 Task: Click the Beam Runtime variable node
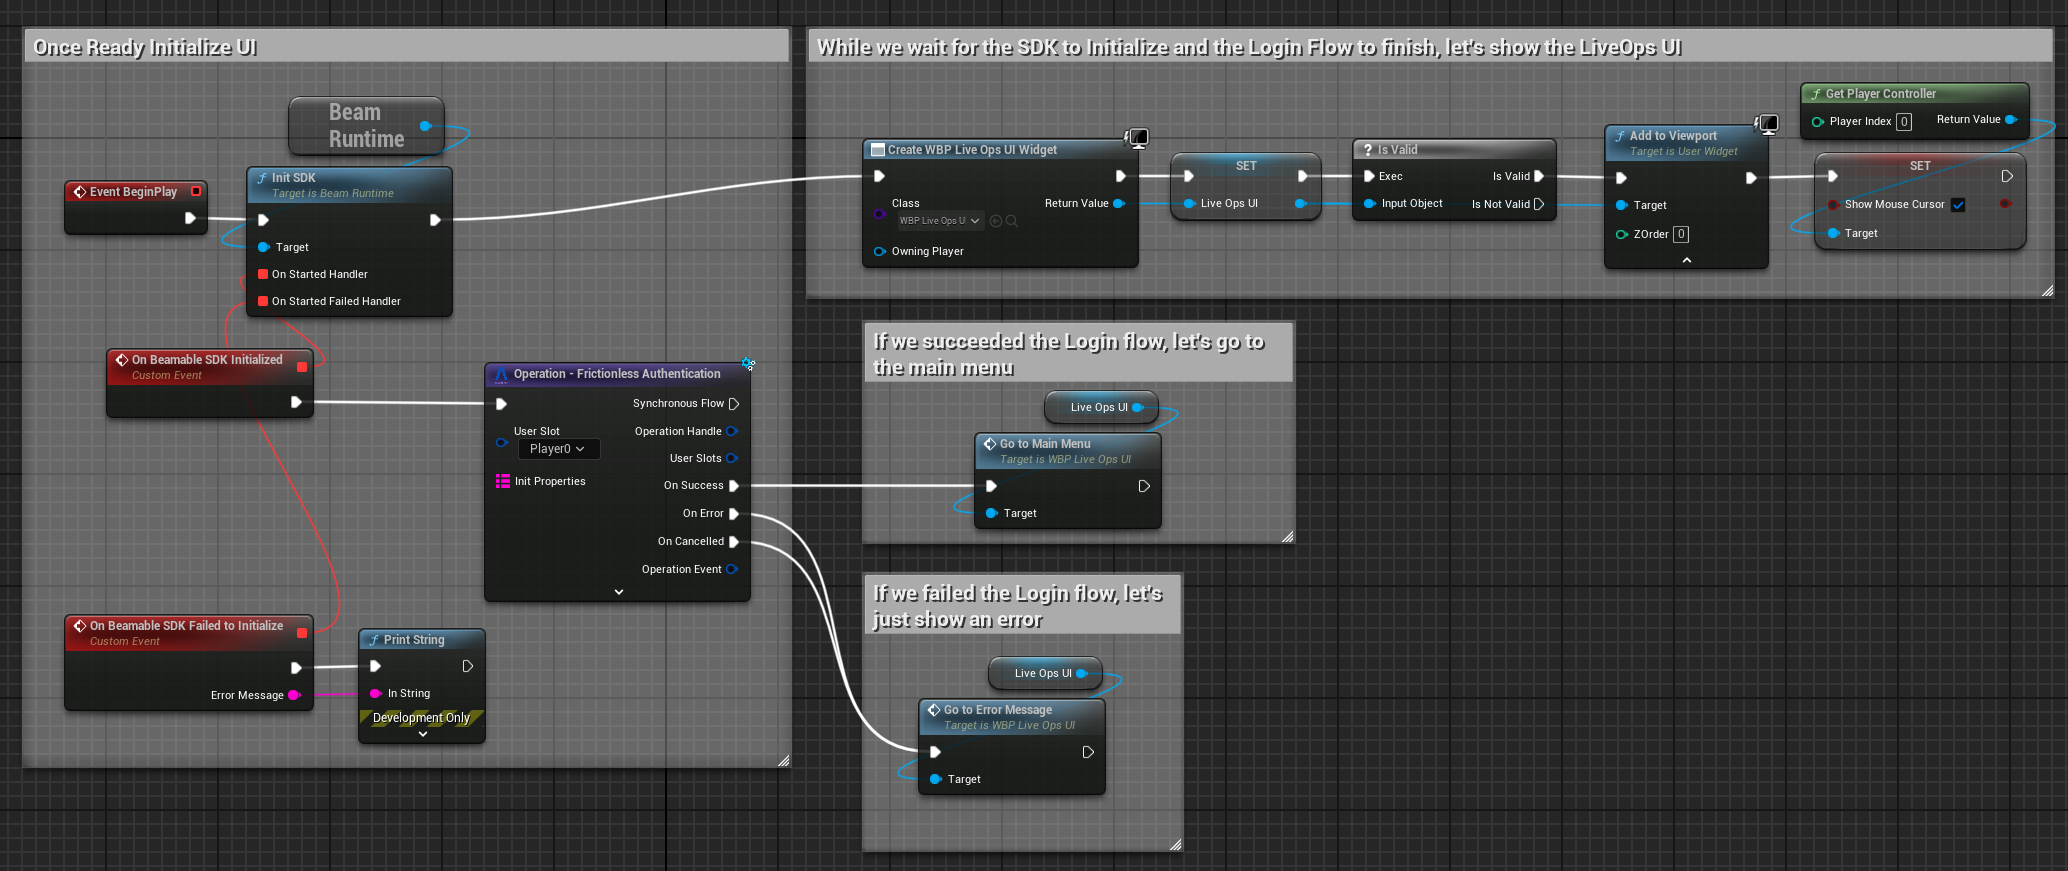366,126
